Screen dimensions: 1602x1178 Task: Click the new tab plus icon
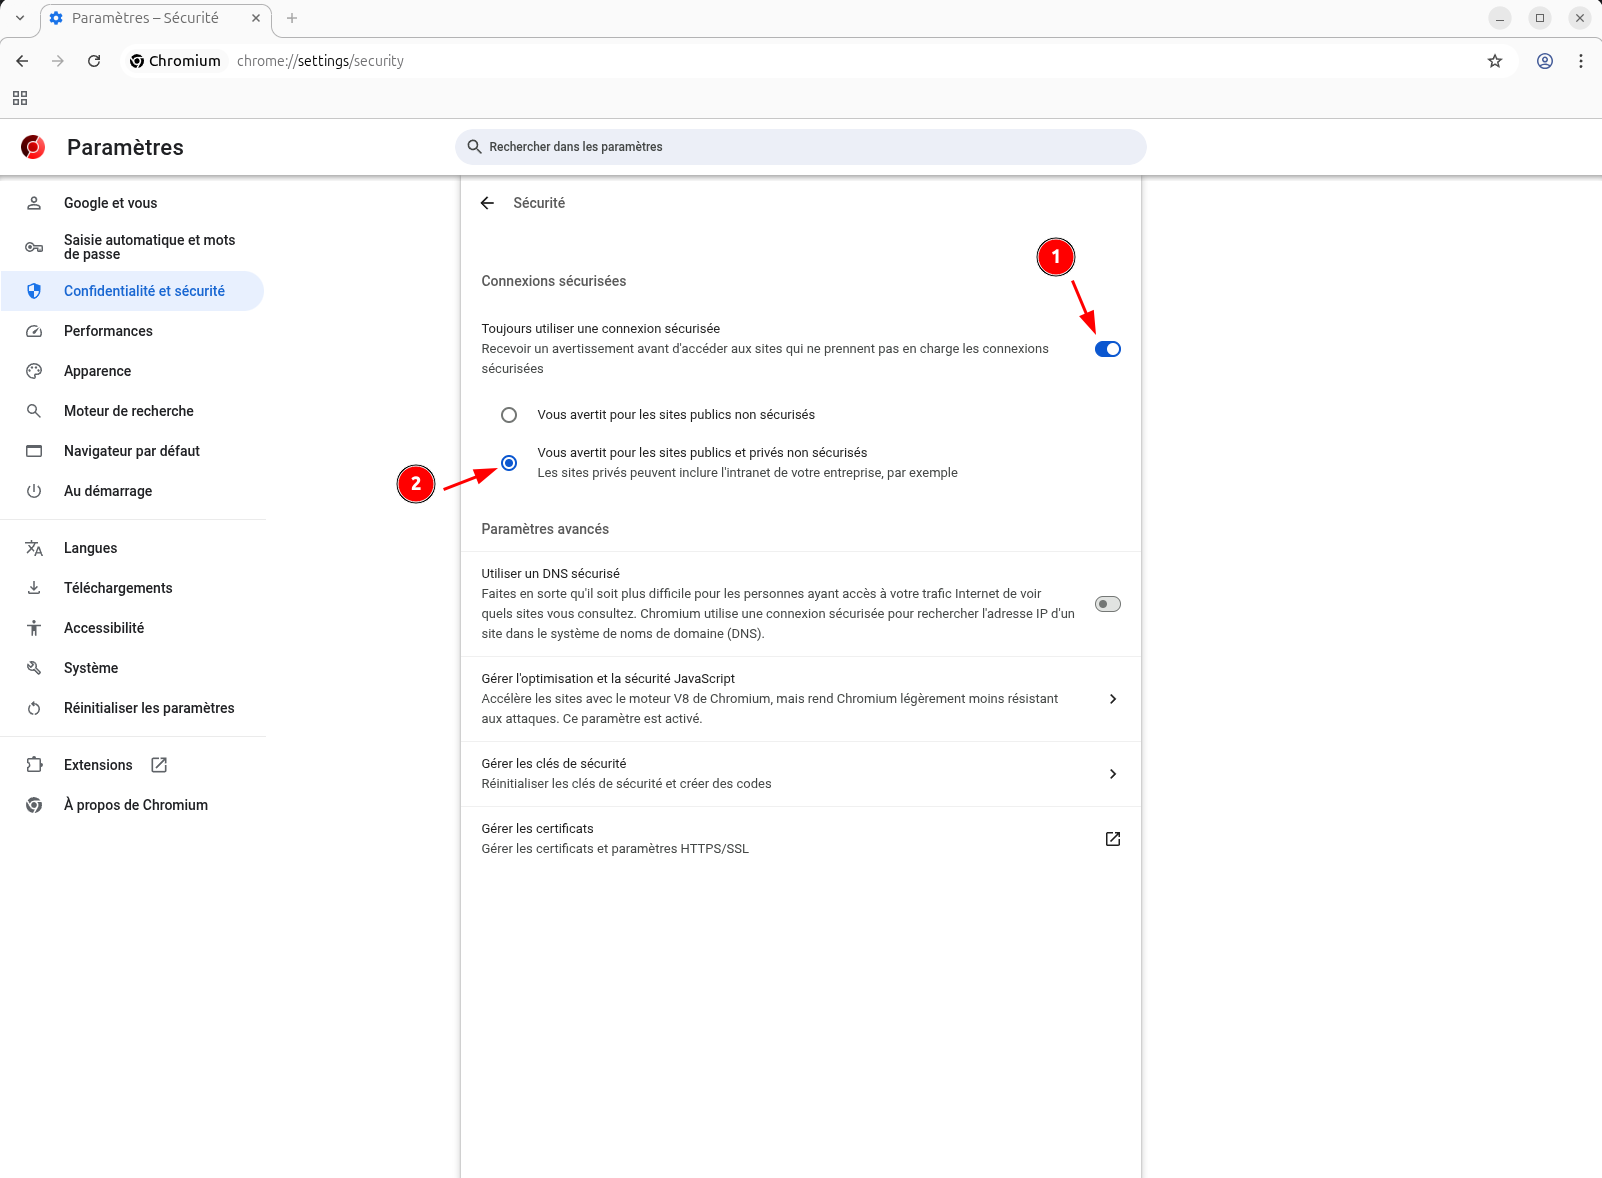[292, 18]
